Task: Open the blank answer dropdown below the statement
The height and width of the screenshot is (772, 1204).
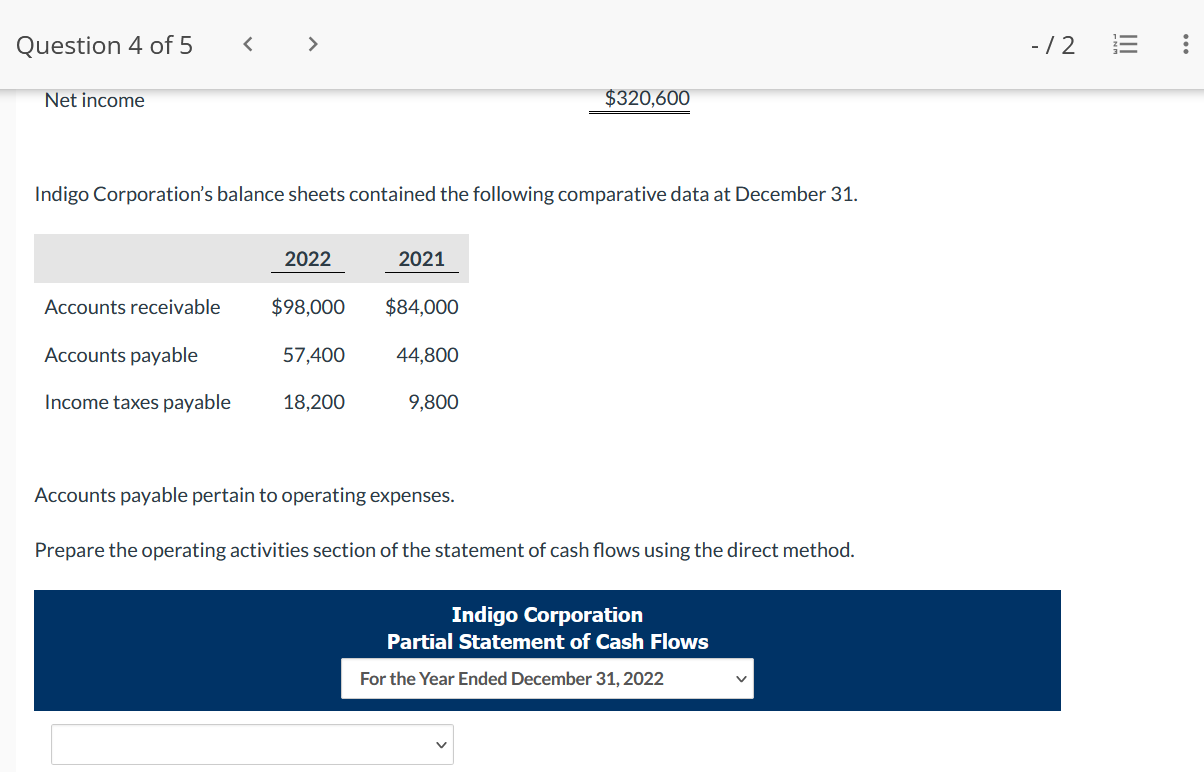Action: [x=252, y=744]
